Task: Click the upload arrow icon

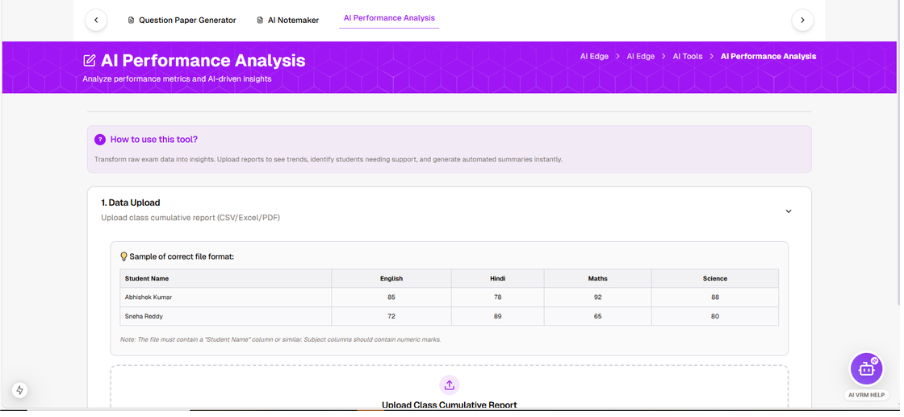Action: click(x=449, y=385)
